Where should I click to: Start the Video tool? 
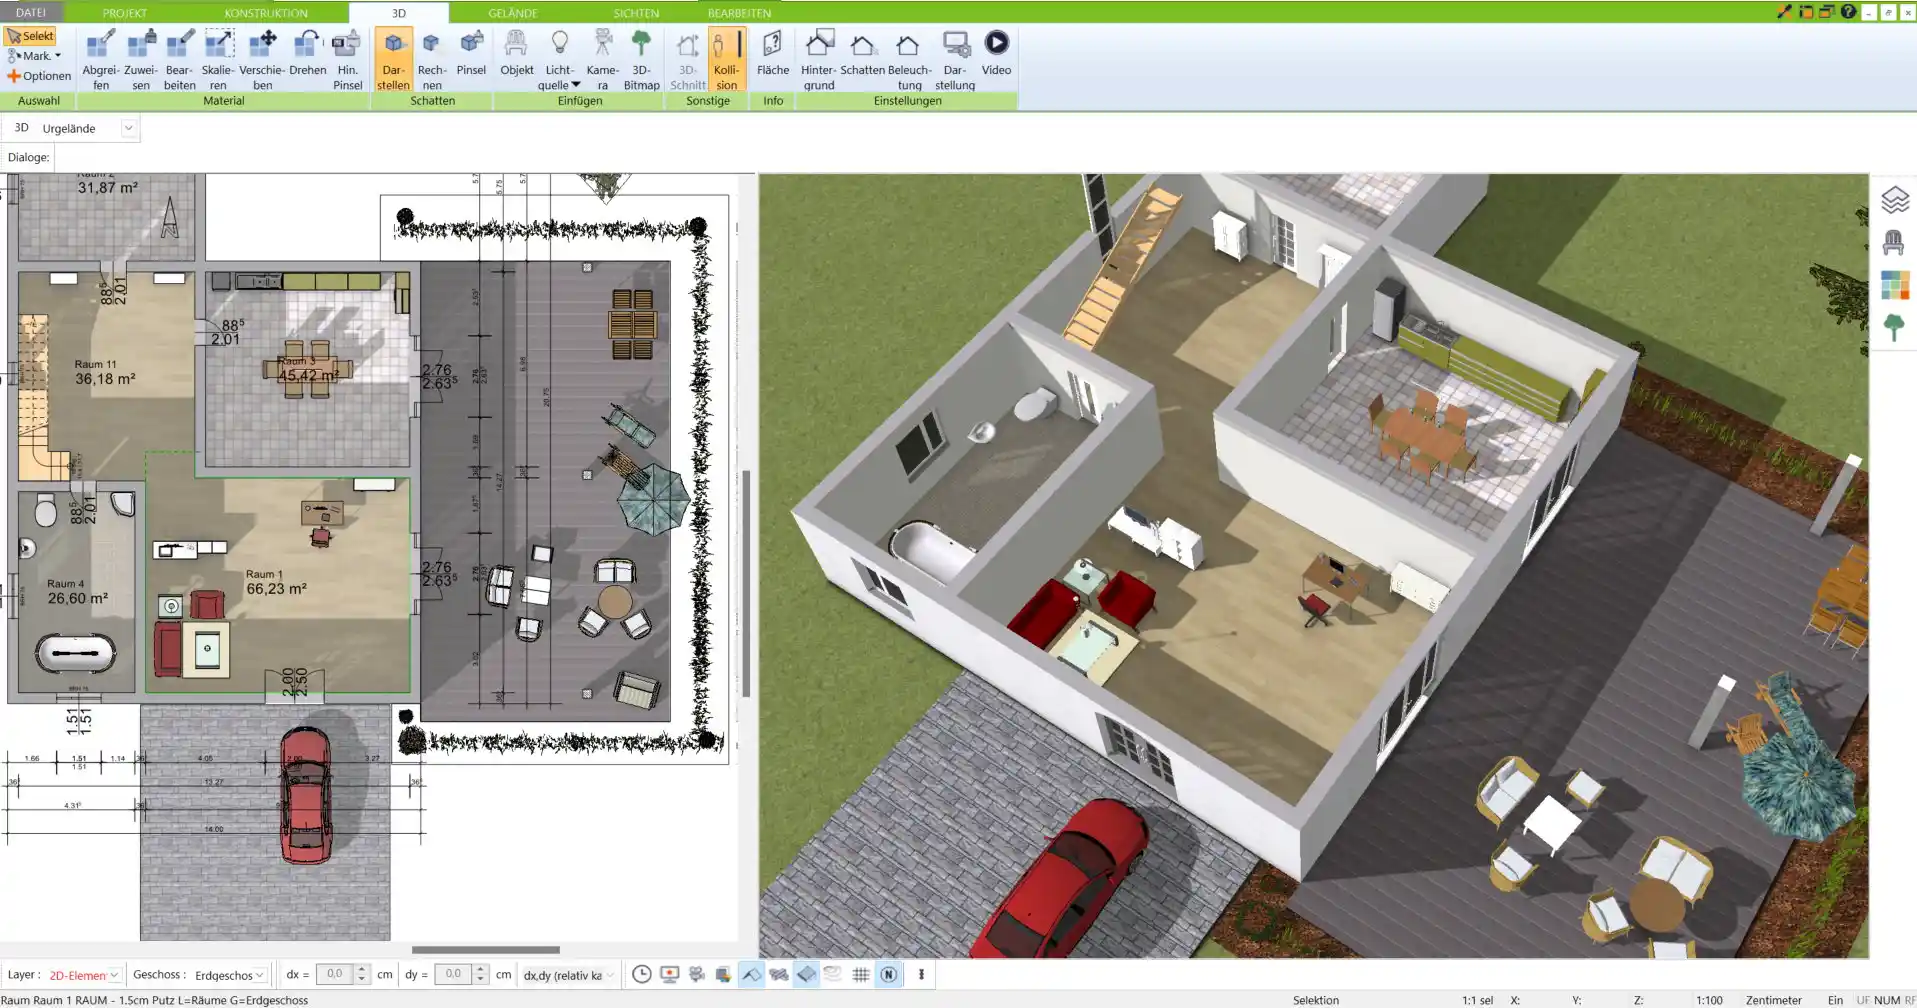996,53
